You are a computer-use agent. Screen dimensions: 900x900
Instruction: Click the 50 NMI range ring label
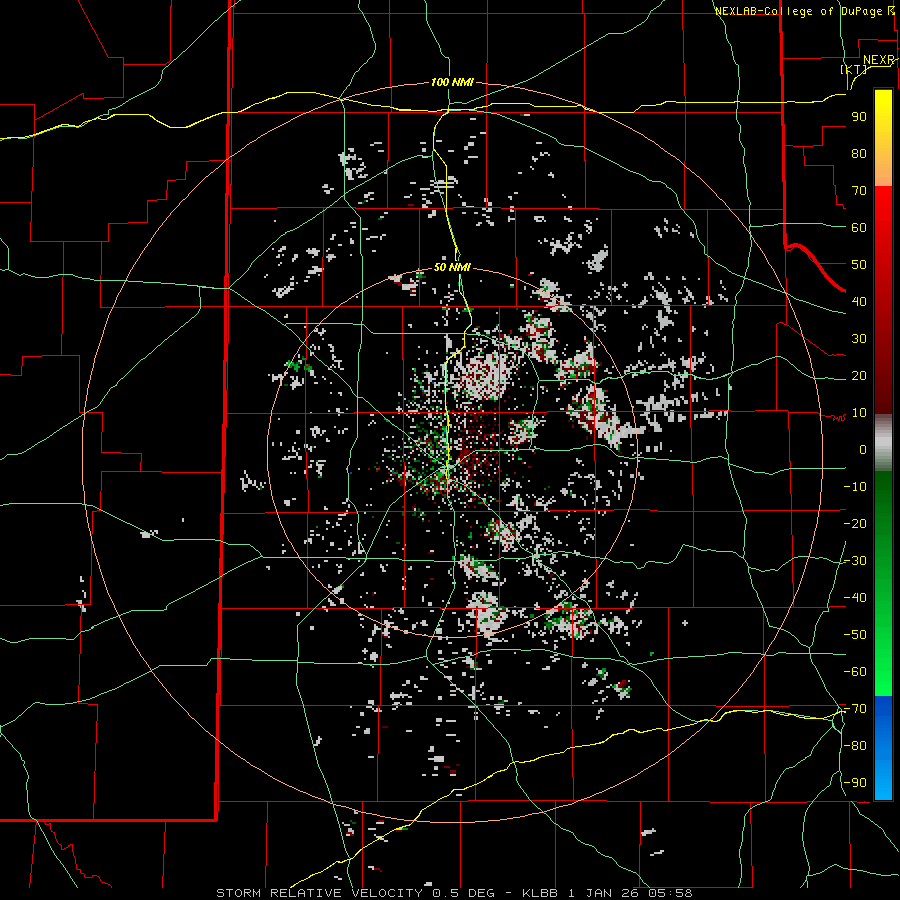(452, 267)
